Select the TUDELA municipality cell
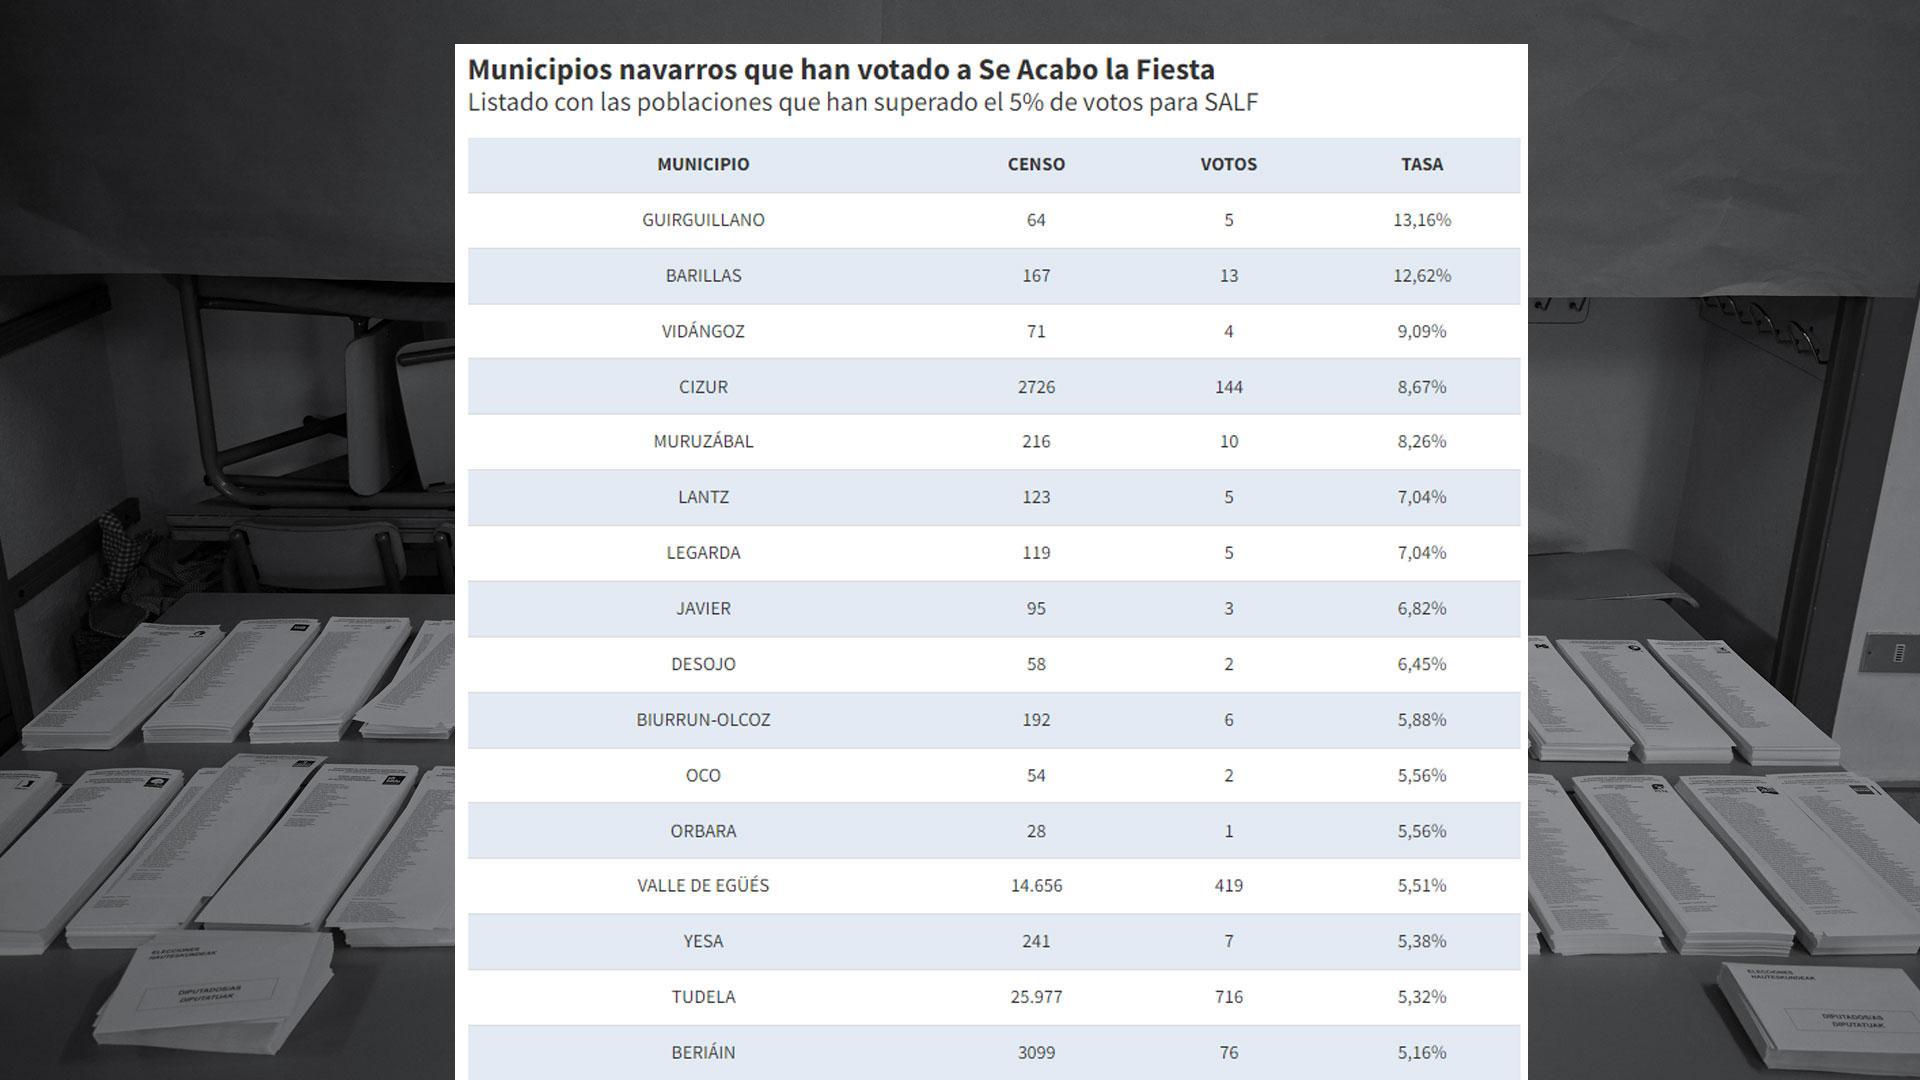This screenshot has height=1080, width=1920. [x=703, y=996]
